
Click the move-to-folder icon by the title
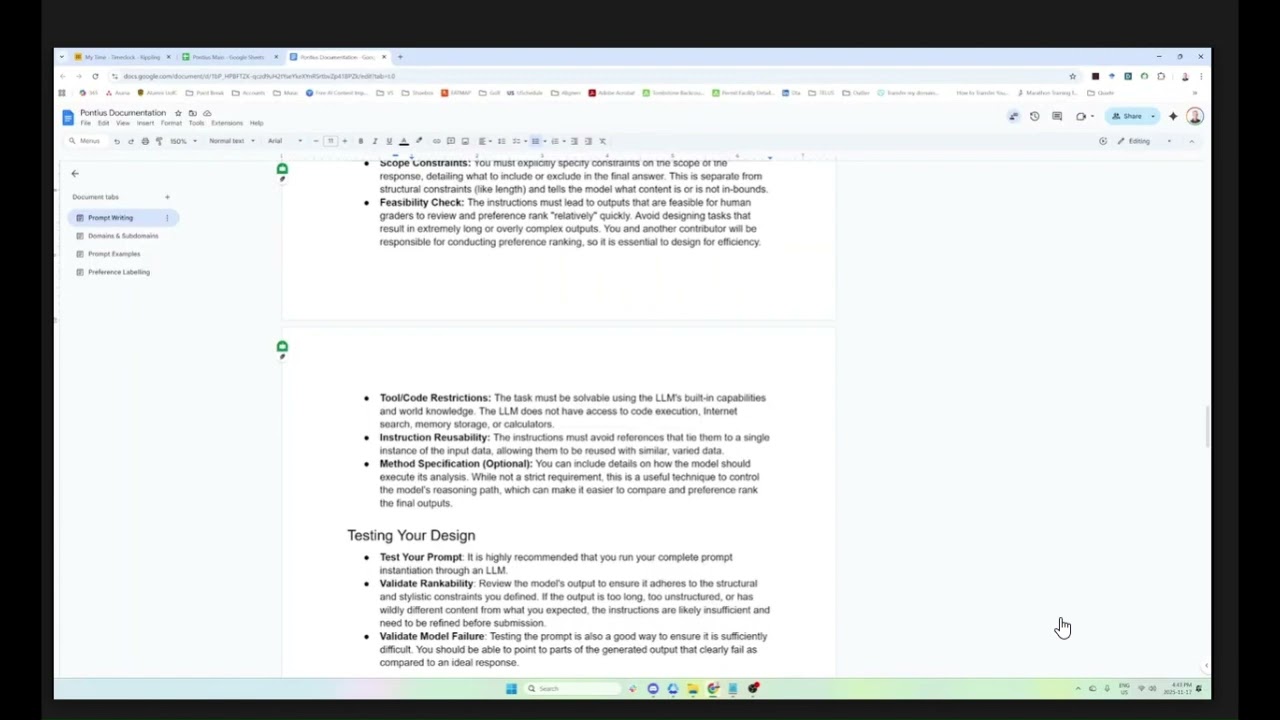point(192,113)
